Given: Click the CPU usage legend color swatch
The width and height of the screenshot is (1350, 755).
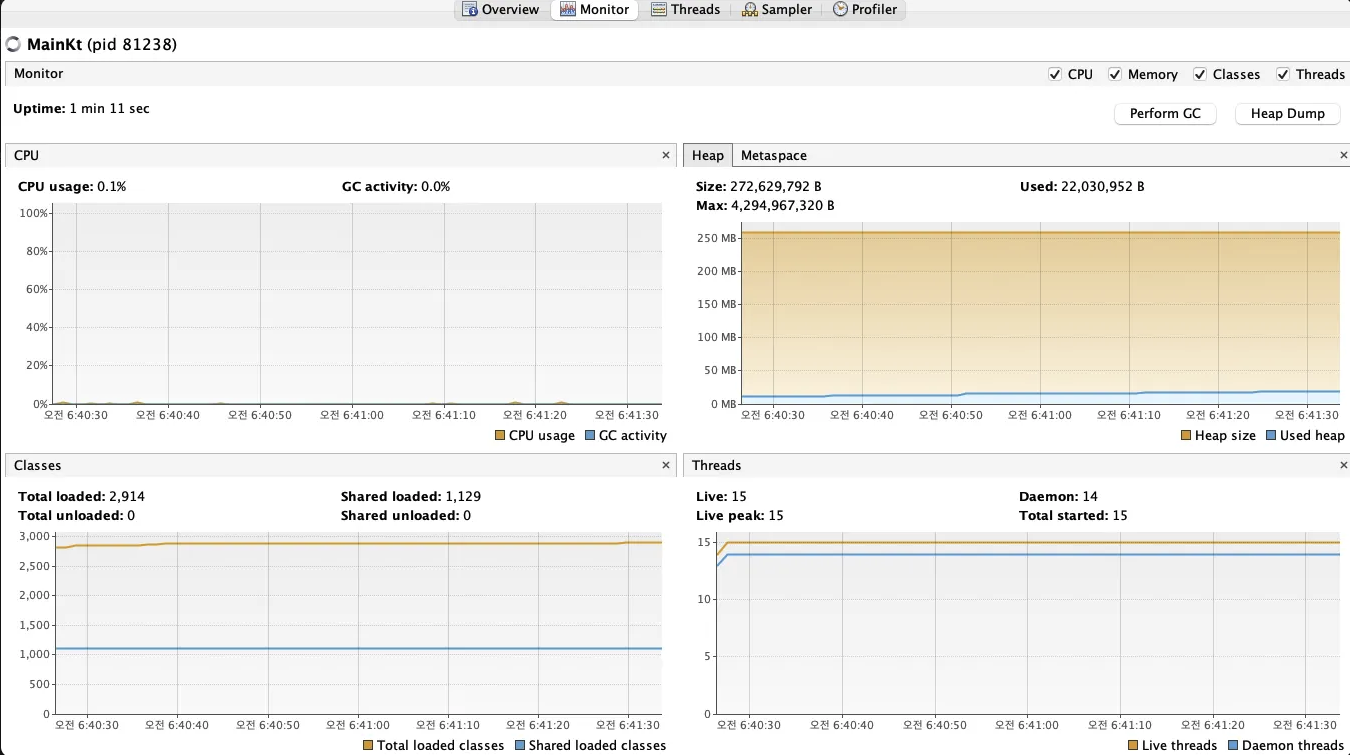Looking at the screenshot, I should point(500,436).
